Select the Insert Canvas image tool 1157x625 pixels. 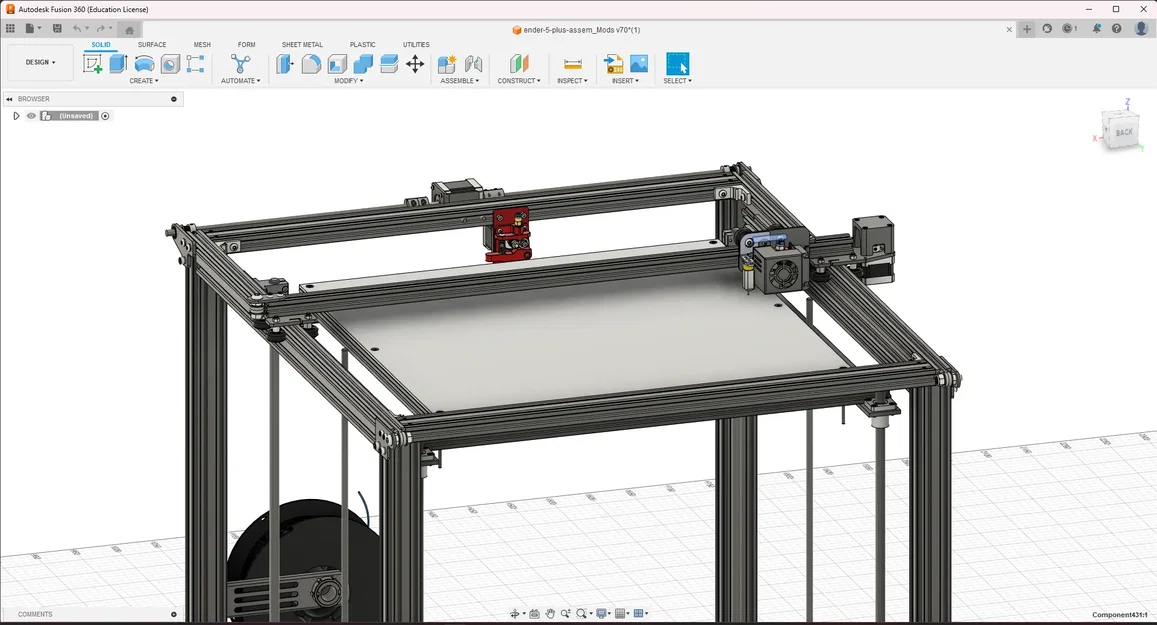pos(639,64)
